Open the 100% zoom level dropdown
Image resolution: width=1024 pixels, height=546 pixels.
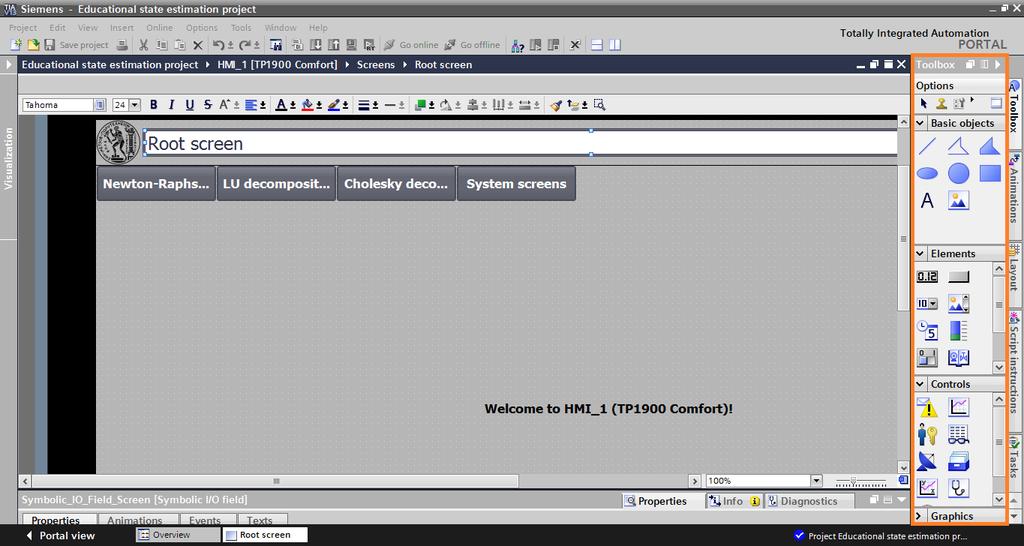click(x=816, y=481)
